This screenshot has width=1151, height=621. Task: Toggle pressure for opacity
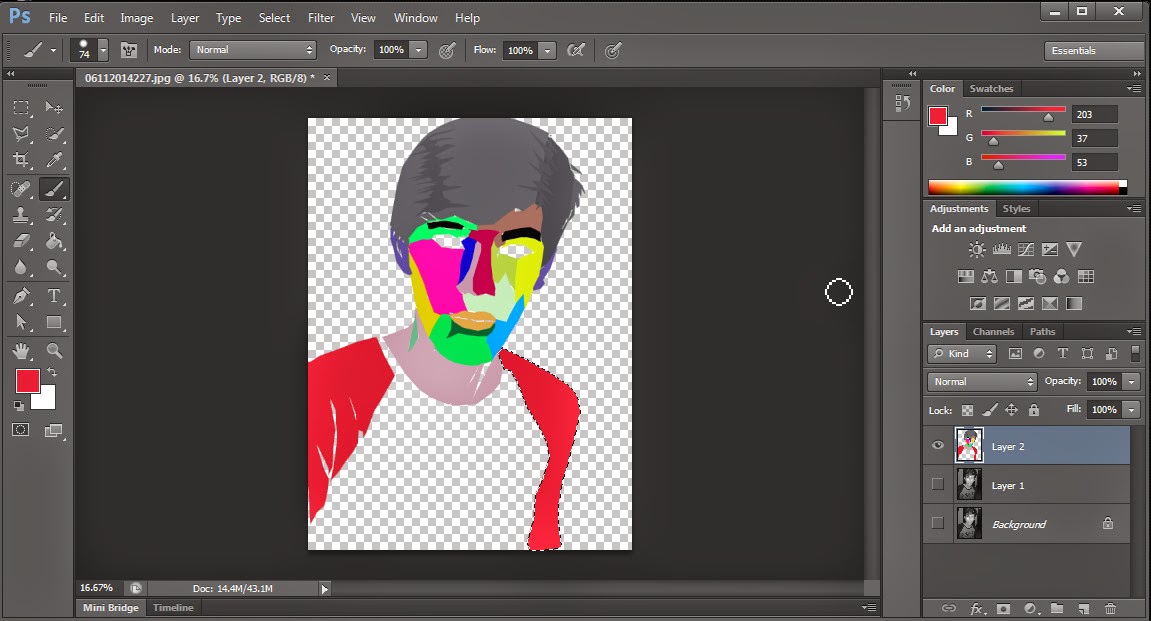[447, 50]
